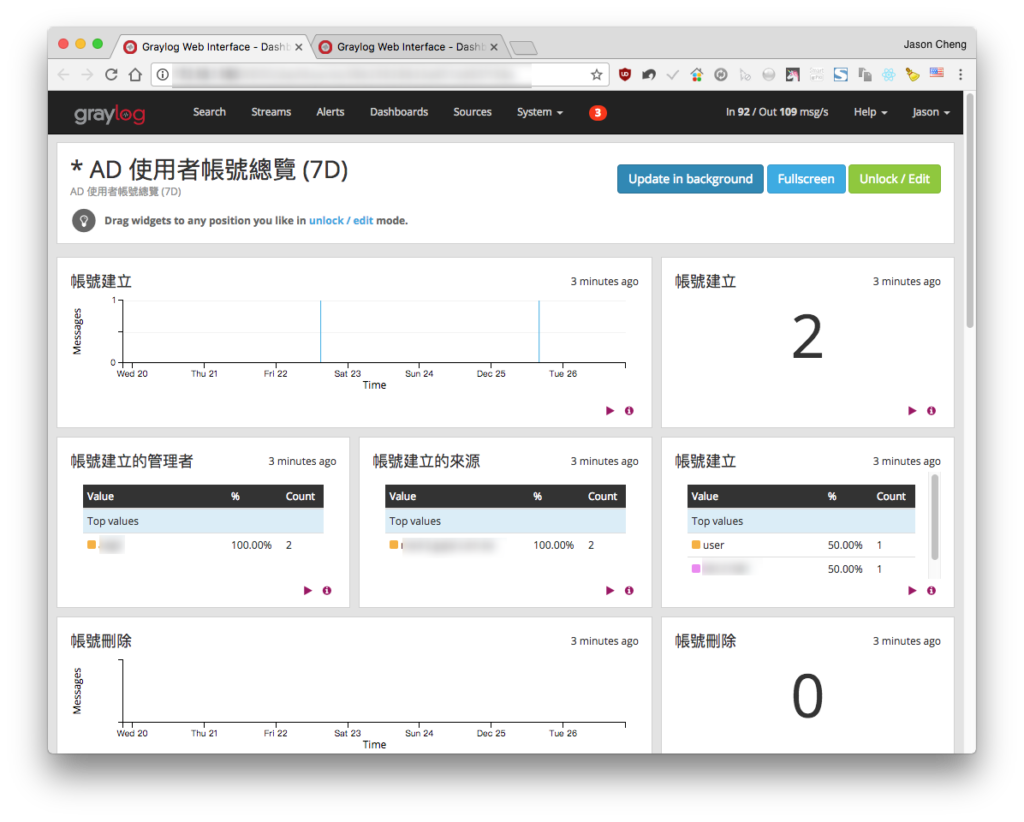This screenshot has width=1024, height=822.
Task: Open the Sources page
Action: tap(472, 112)
